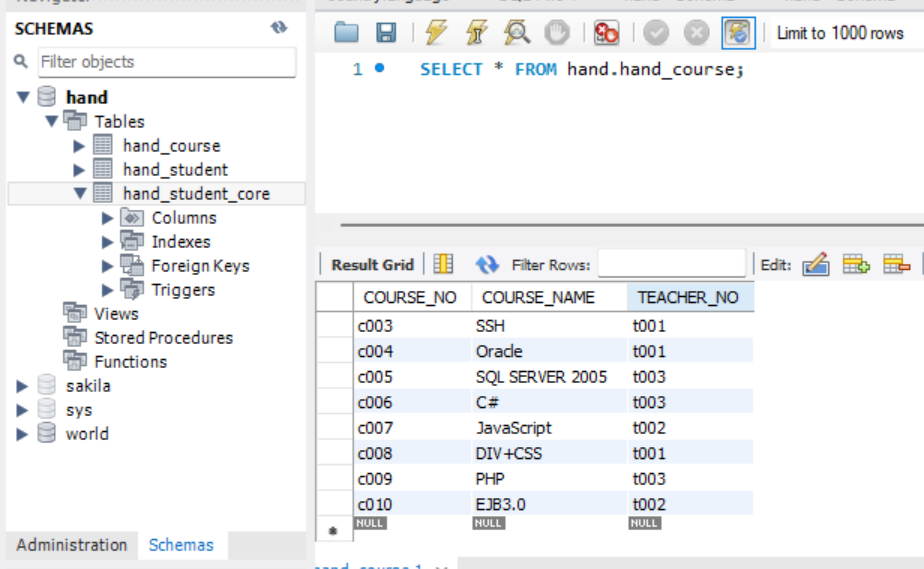924x569 pixels.
Task: Stop the running query with the hand icon
Action: click(557, 32)
